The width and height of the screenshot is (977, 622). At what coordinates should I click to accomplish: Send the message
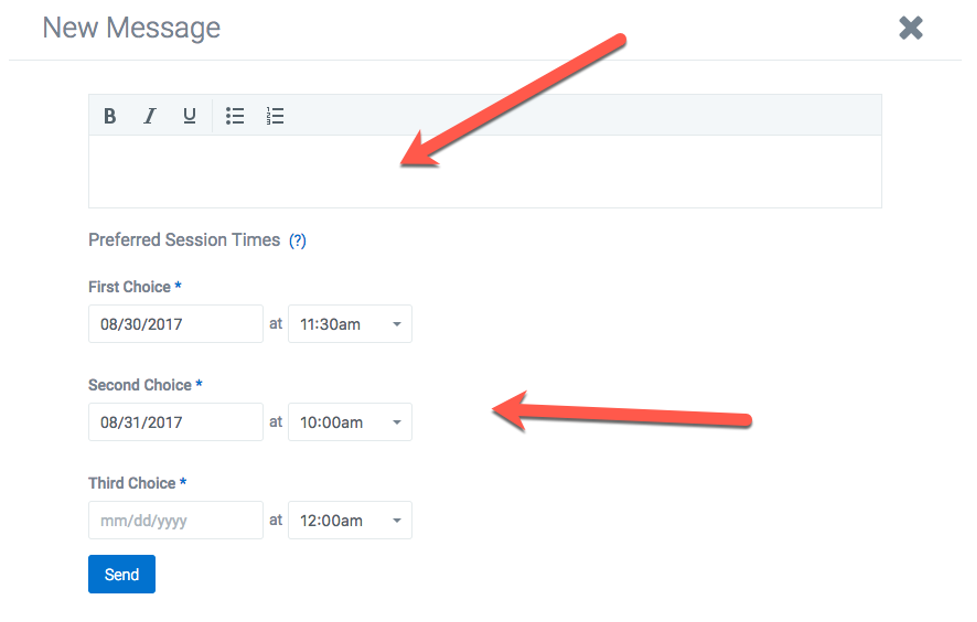click(122, 574)
